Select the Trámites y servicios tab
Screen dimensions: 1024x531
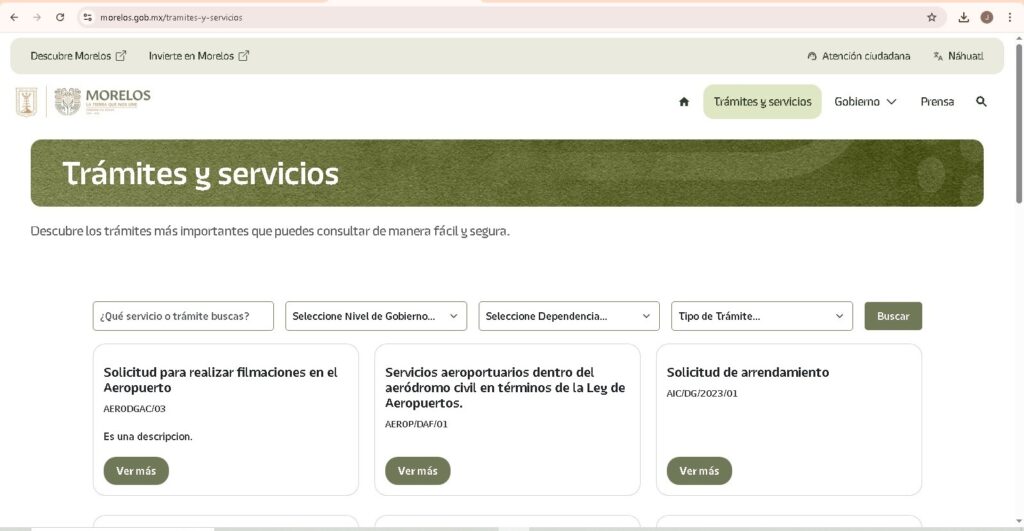(762, 102)
